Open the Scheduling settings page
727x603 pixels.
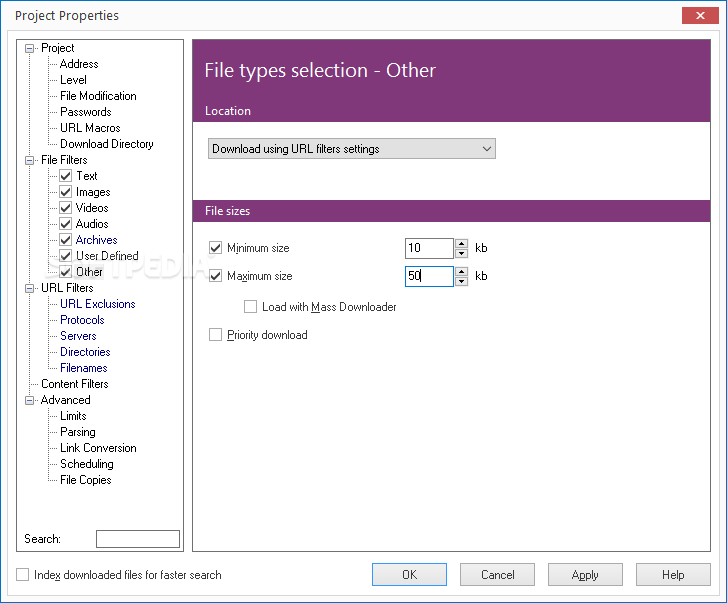tap(86, 464)
